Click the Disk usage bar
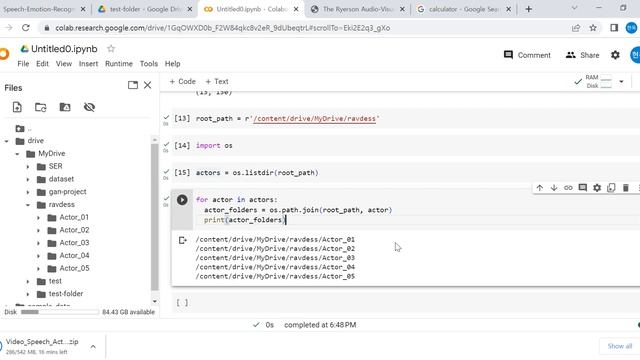640x360 pixels. pos(60,312)
